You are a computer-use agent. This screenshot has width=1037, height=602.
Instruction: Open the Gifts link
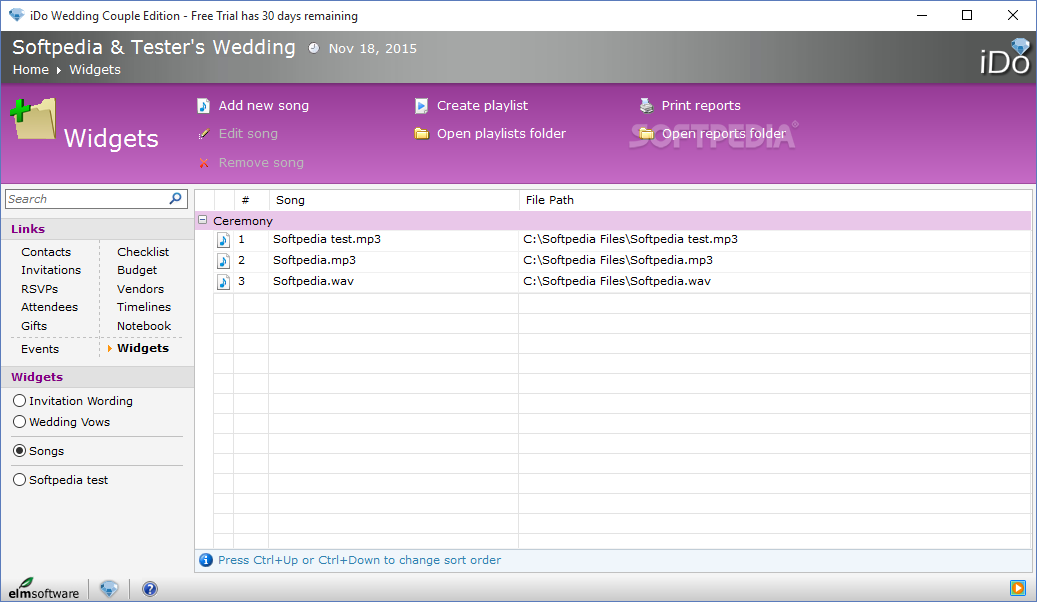pyautogui.click(x=34, y=326)
